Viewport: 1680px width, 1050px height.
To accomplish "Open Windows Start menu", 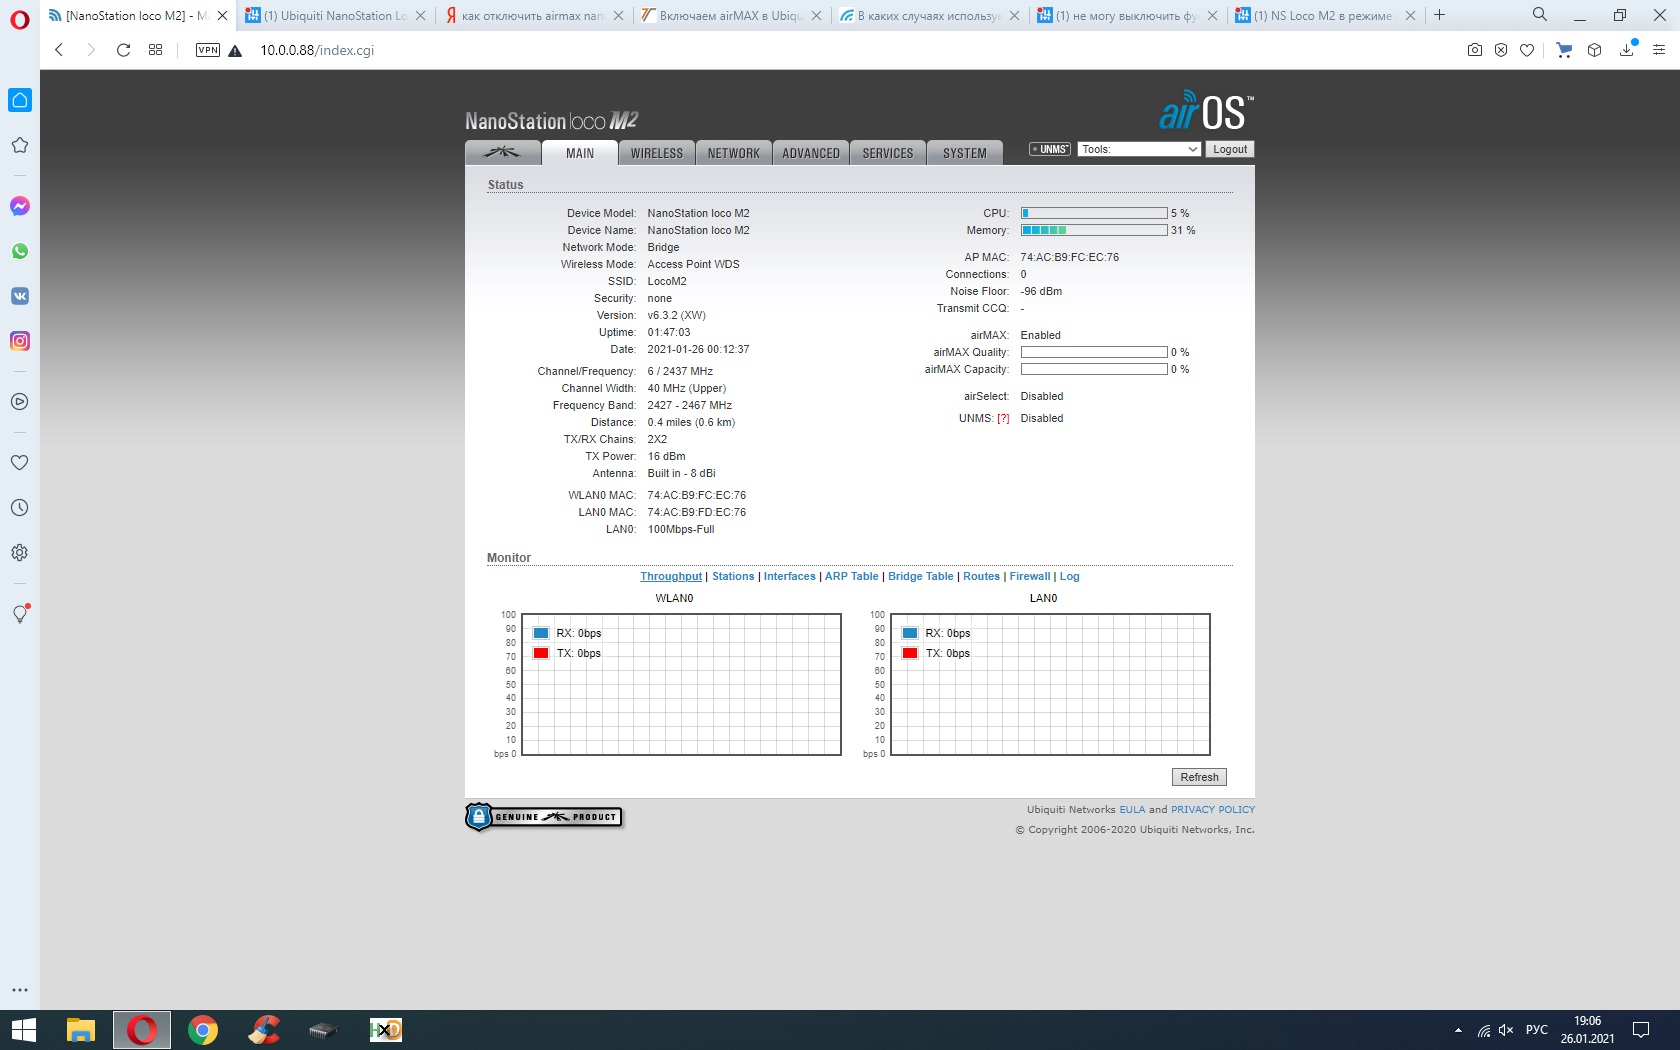I will (23, 1030).
